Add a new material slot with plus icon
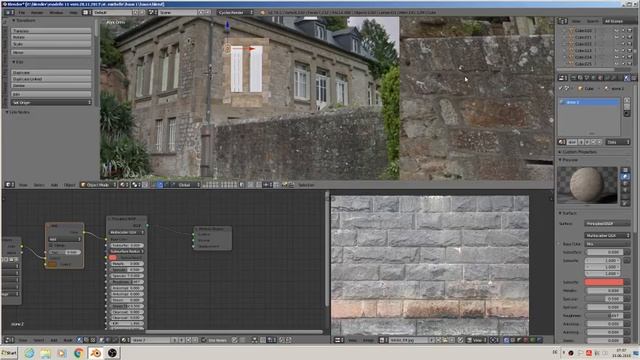This screenshot has width=640, height=360. click(627, 100)
